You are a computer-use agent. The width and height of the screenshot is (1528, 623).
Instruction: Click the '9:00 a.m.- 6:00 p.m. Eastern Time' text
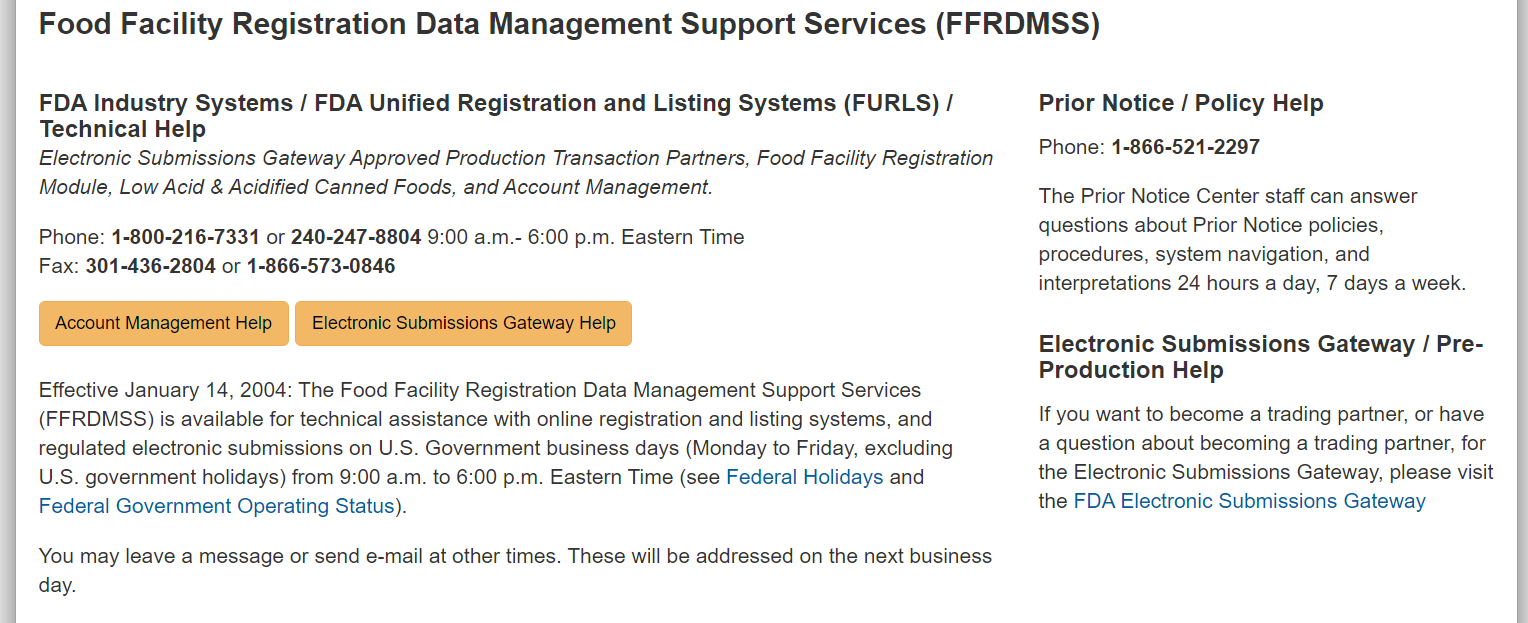[585, 237]
